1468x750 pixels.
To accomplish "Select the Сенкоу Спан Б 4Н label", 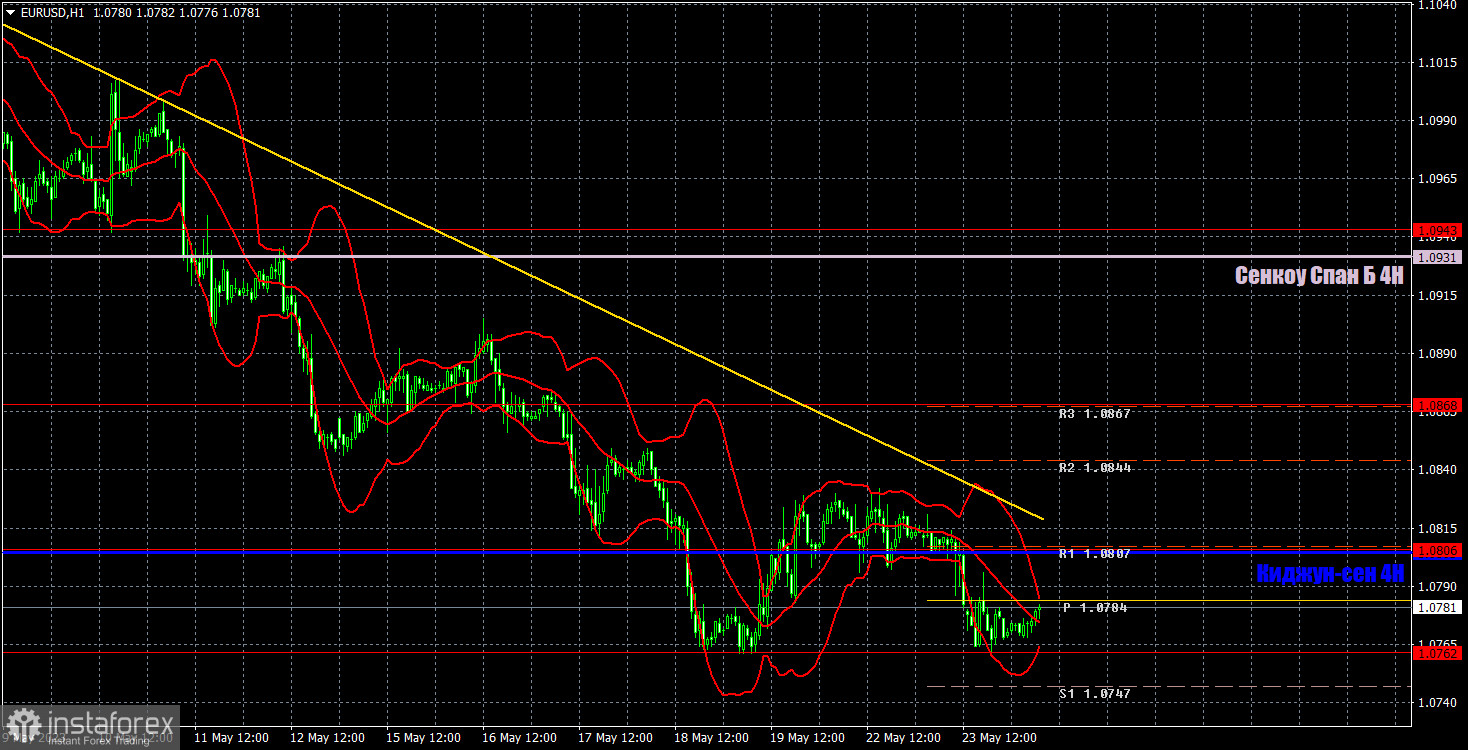I will click(x=1319, y=276).
